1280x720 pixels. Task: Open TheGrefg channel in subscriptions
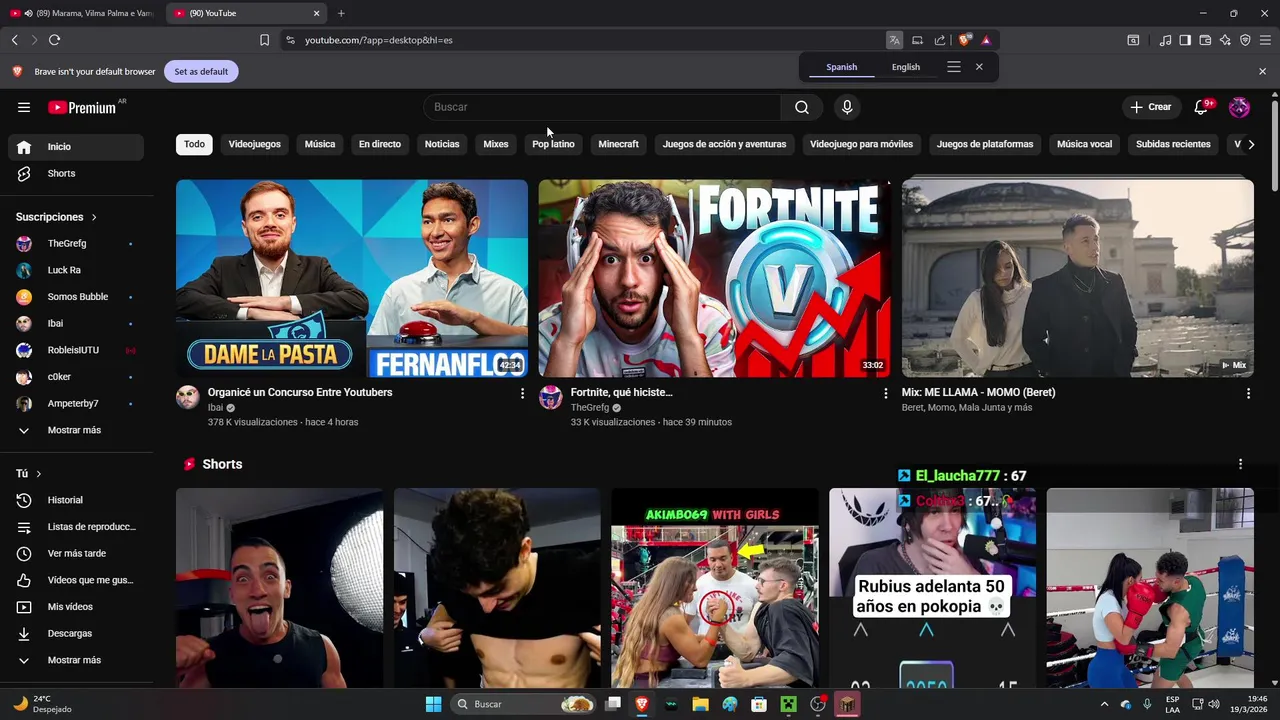[76, 243]
